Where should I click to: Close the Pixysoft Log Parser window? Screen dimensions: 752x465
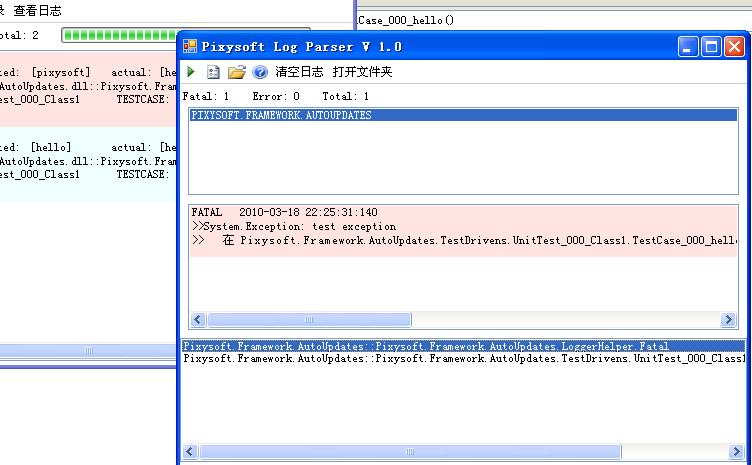(x=734, y=47)
